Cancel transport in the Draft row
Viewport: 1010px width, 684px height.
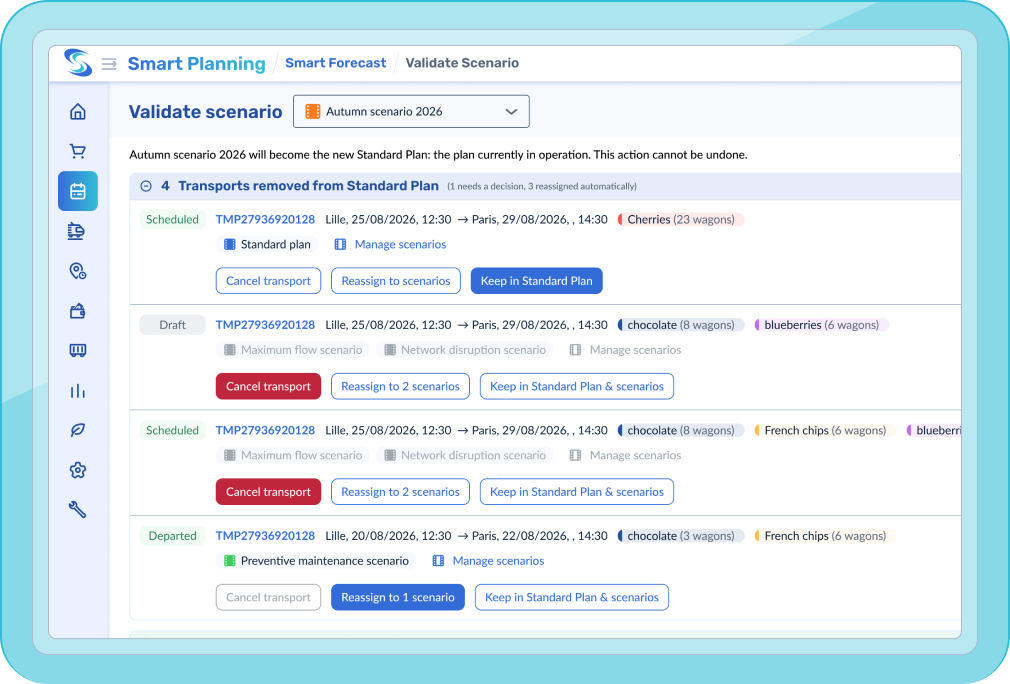click(268, 386)
